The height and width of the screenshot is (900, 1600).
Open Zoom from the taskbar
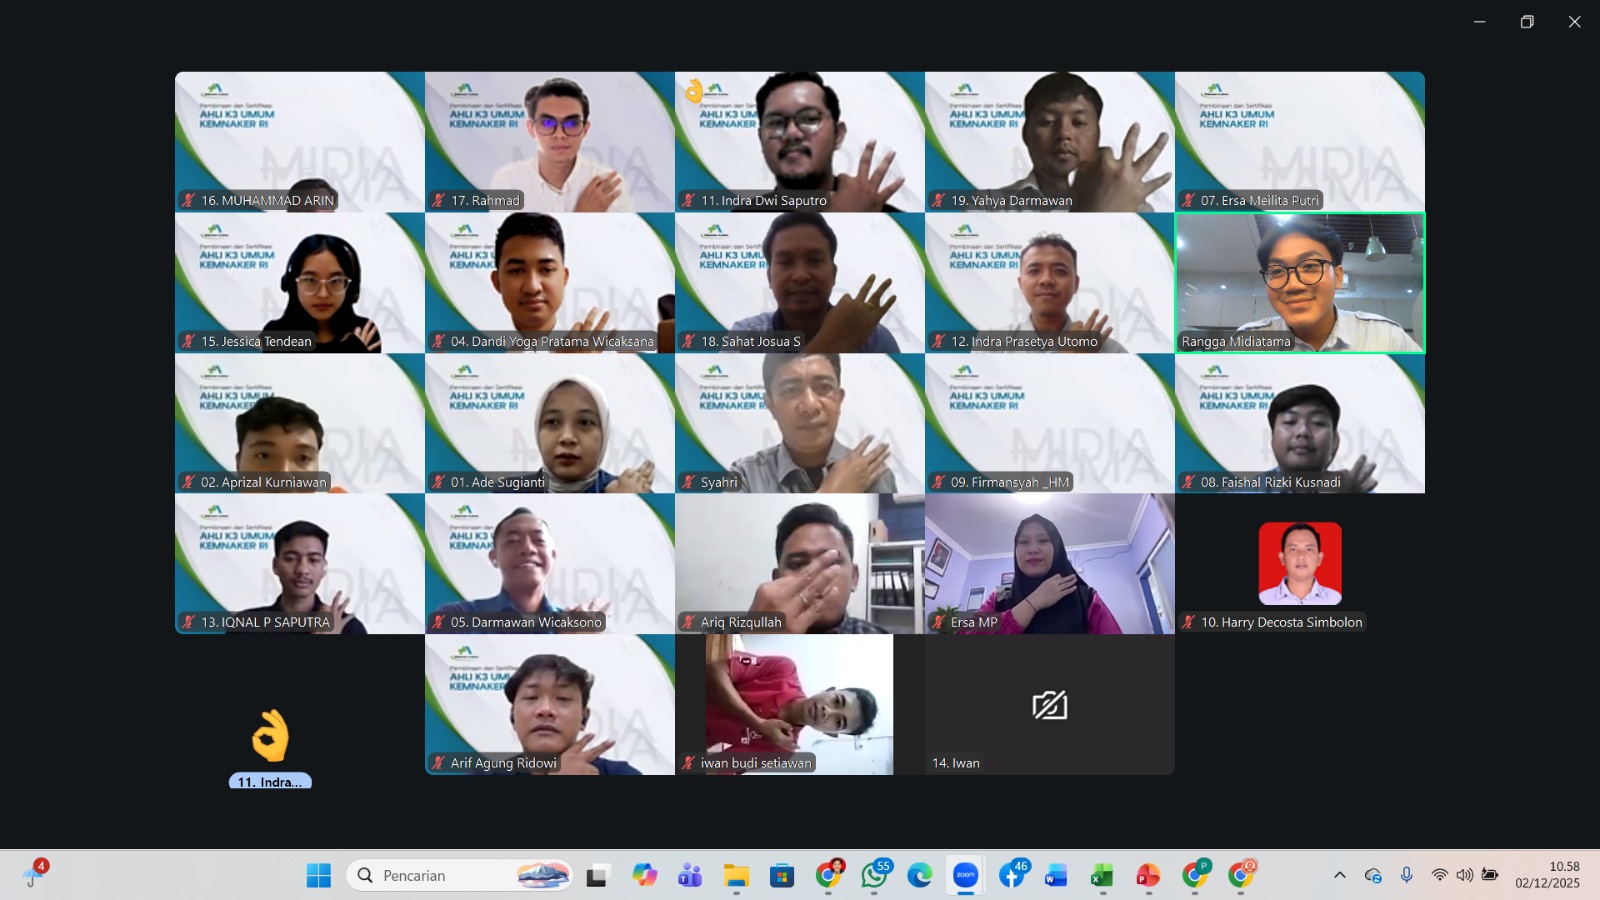coord(965,875)
